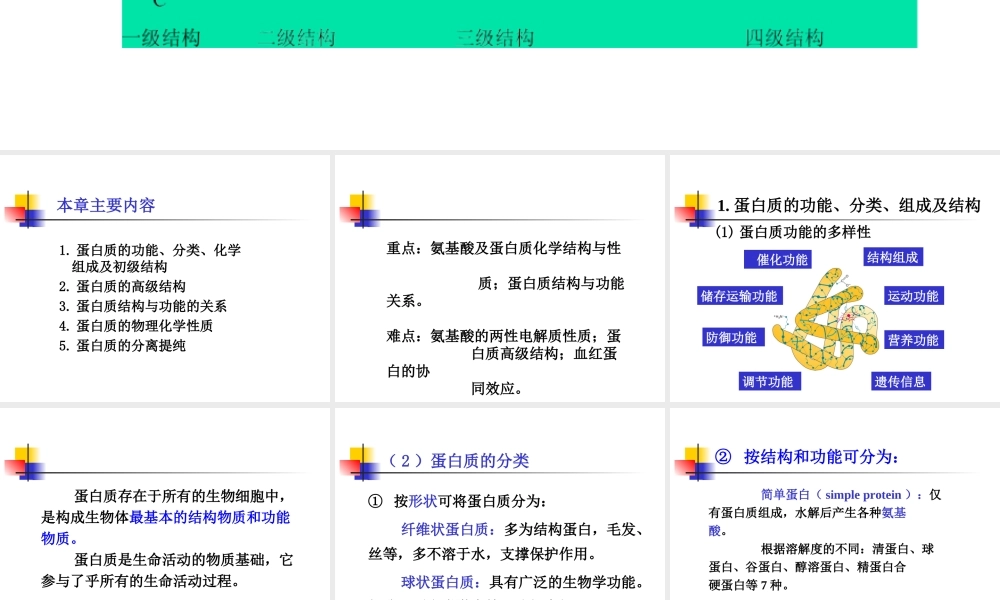
Task: Click the 调节功能 tag
Action: click(x=769, y=381)
